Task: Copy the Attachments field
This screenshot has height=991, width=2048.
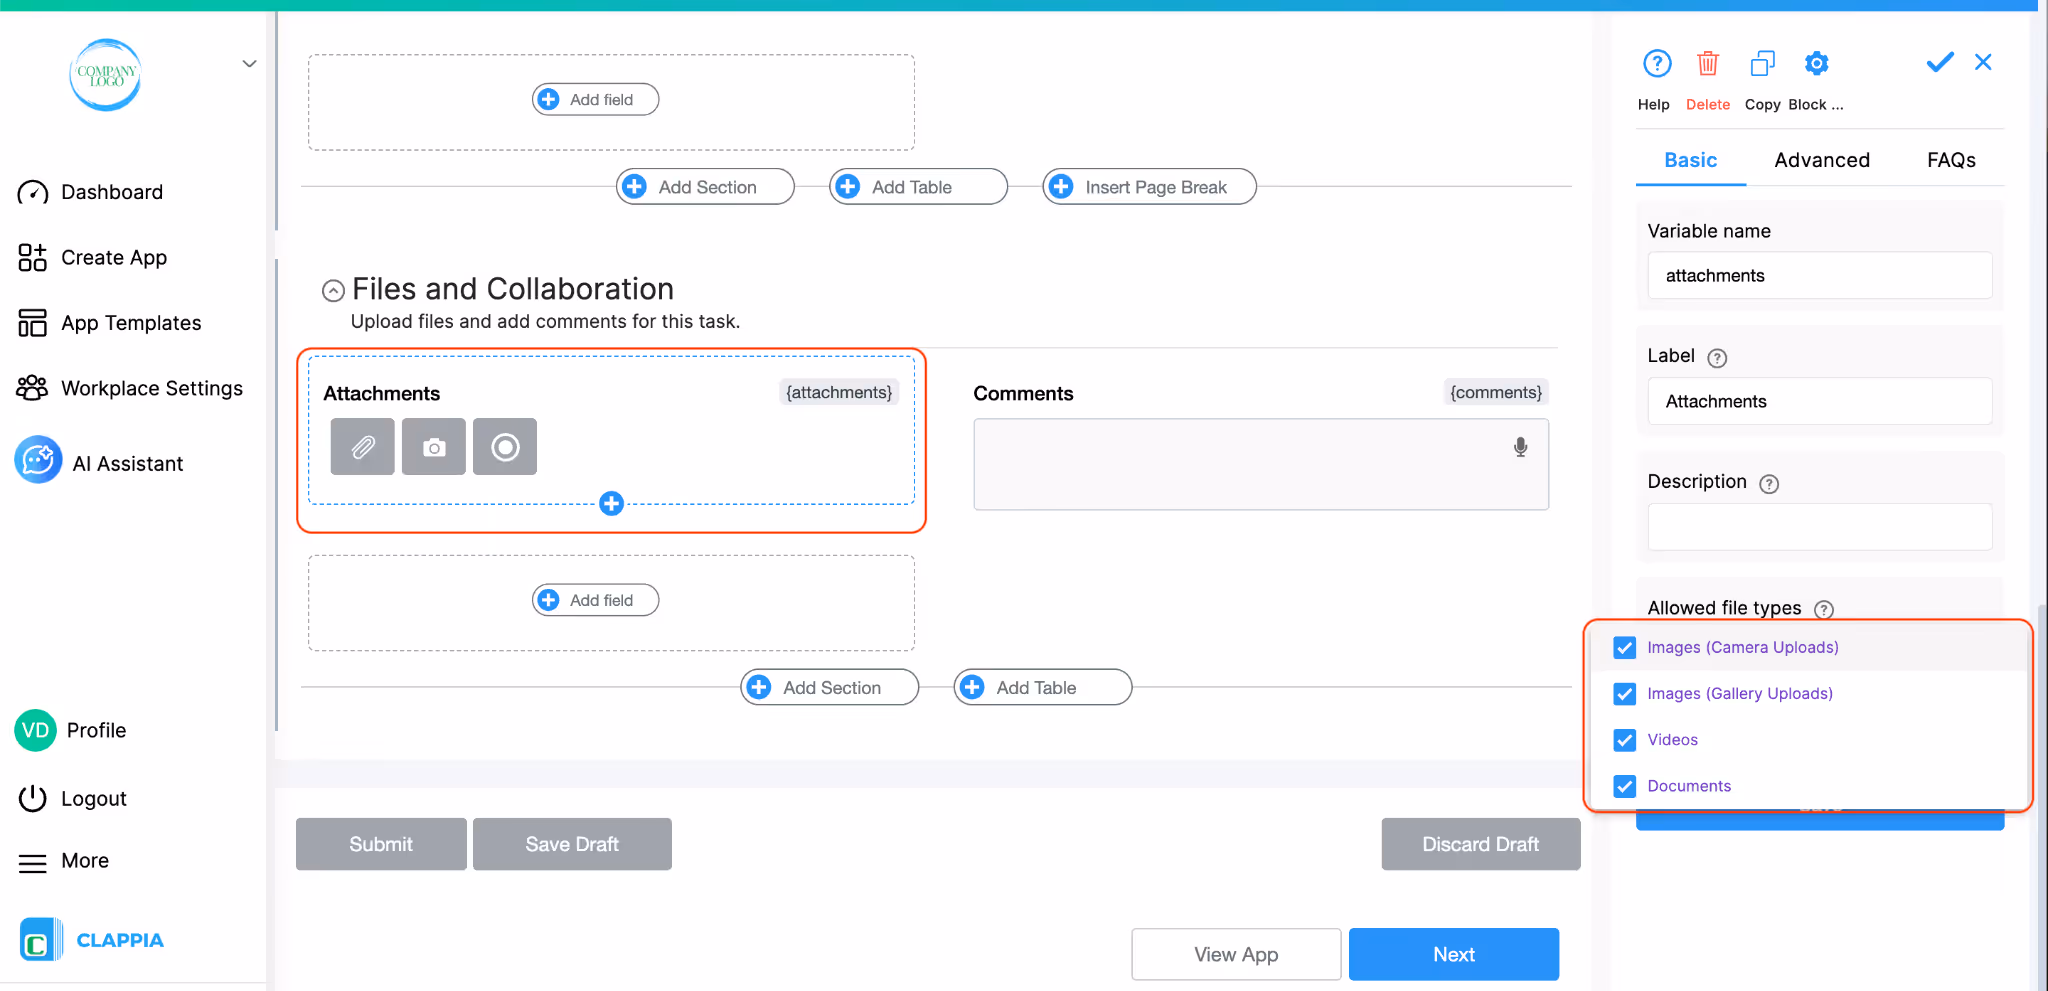Action: (x=1761, y=63)
